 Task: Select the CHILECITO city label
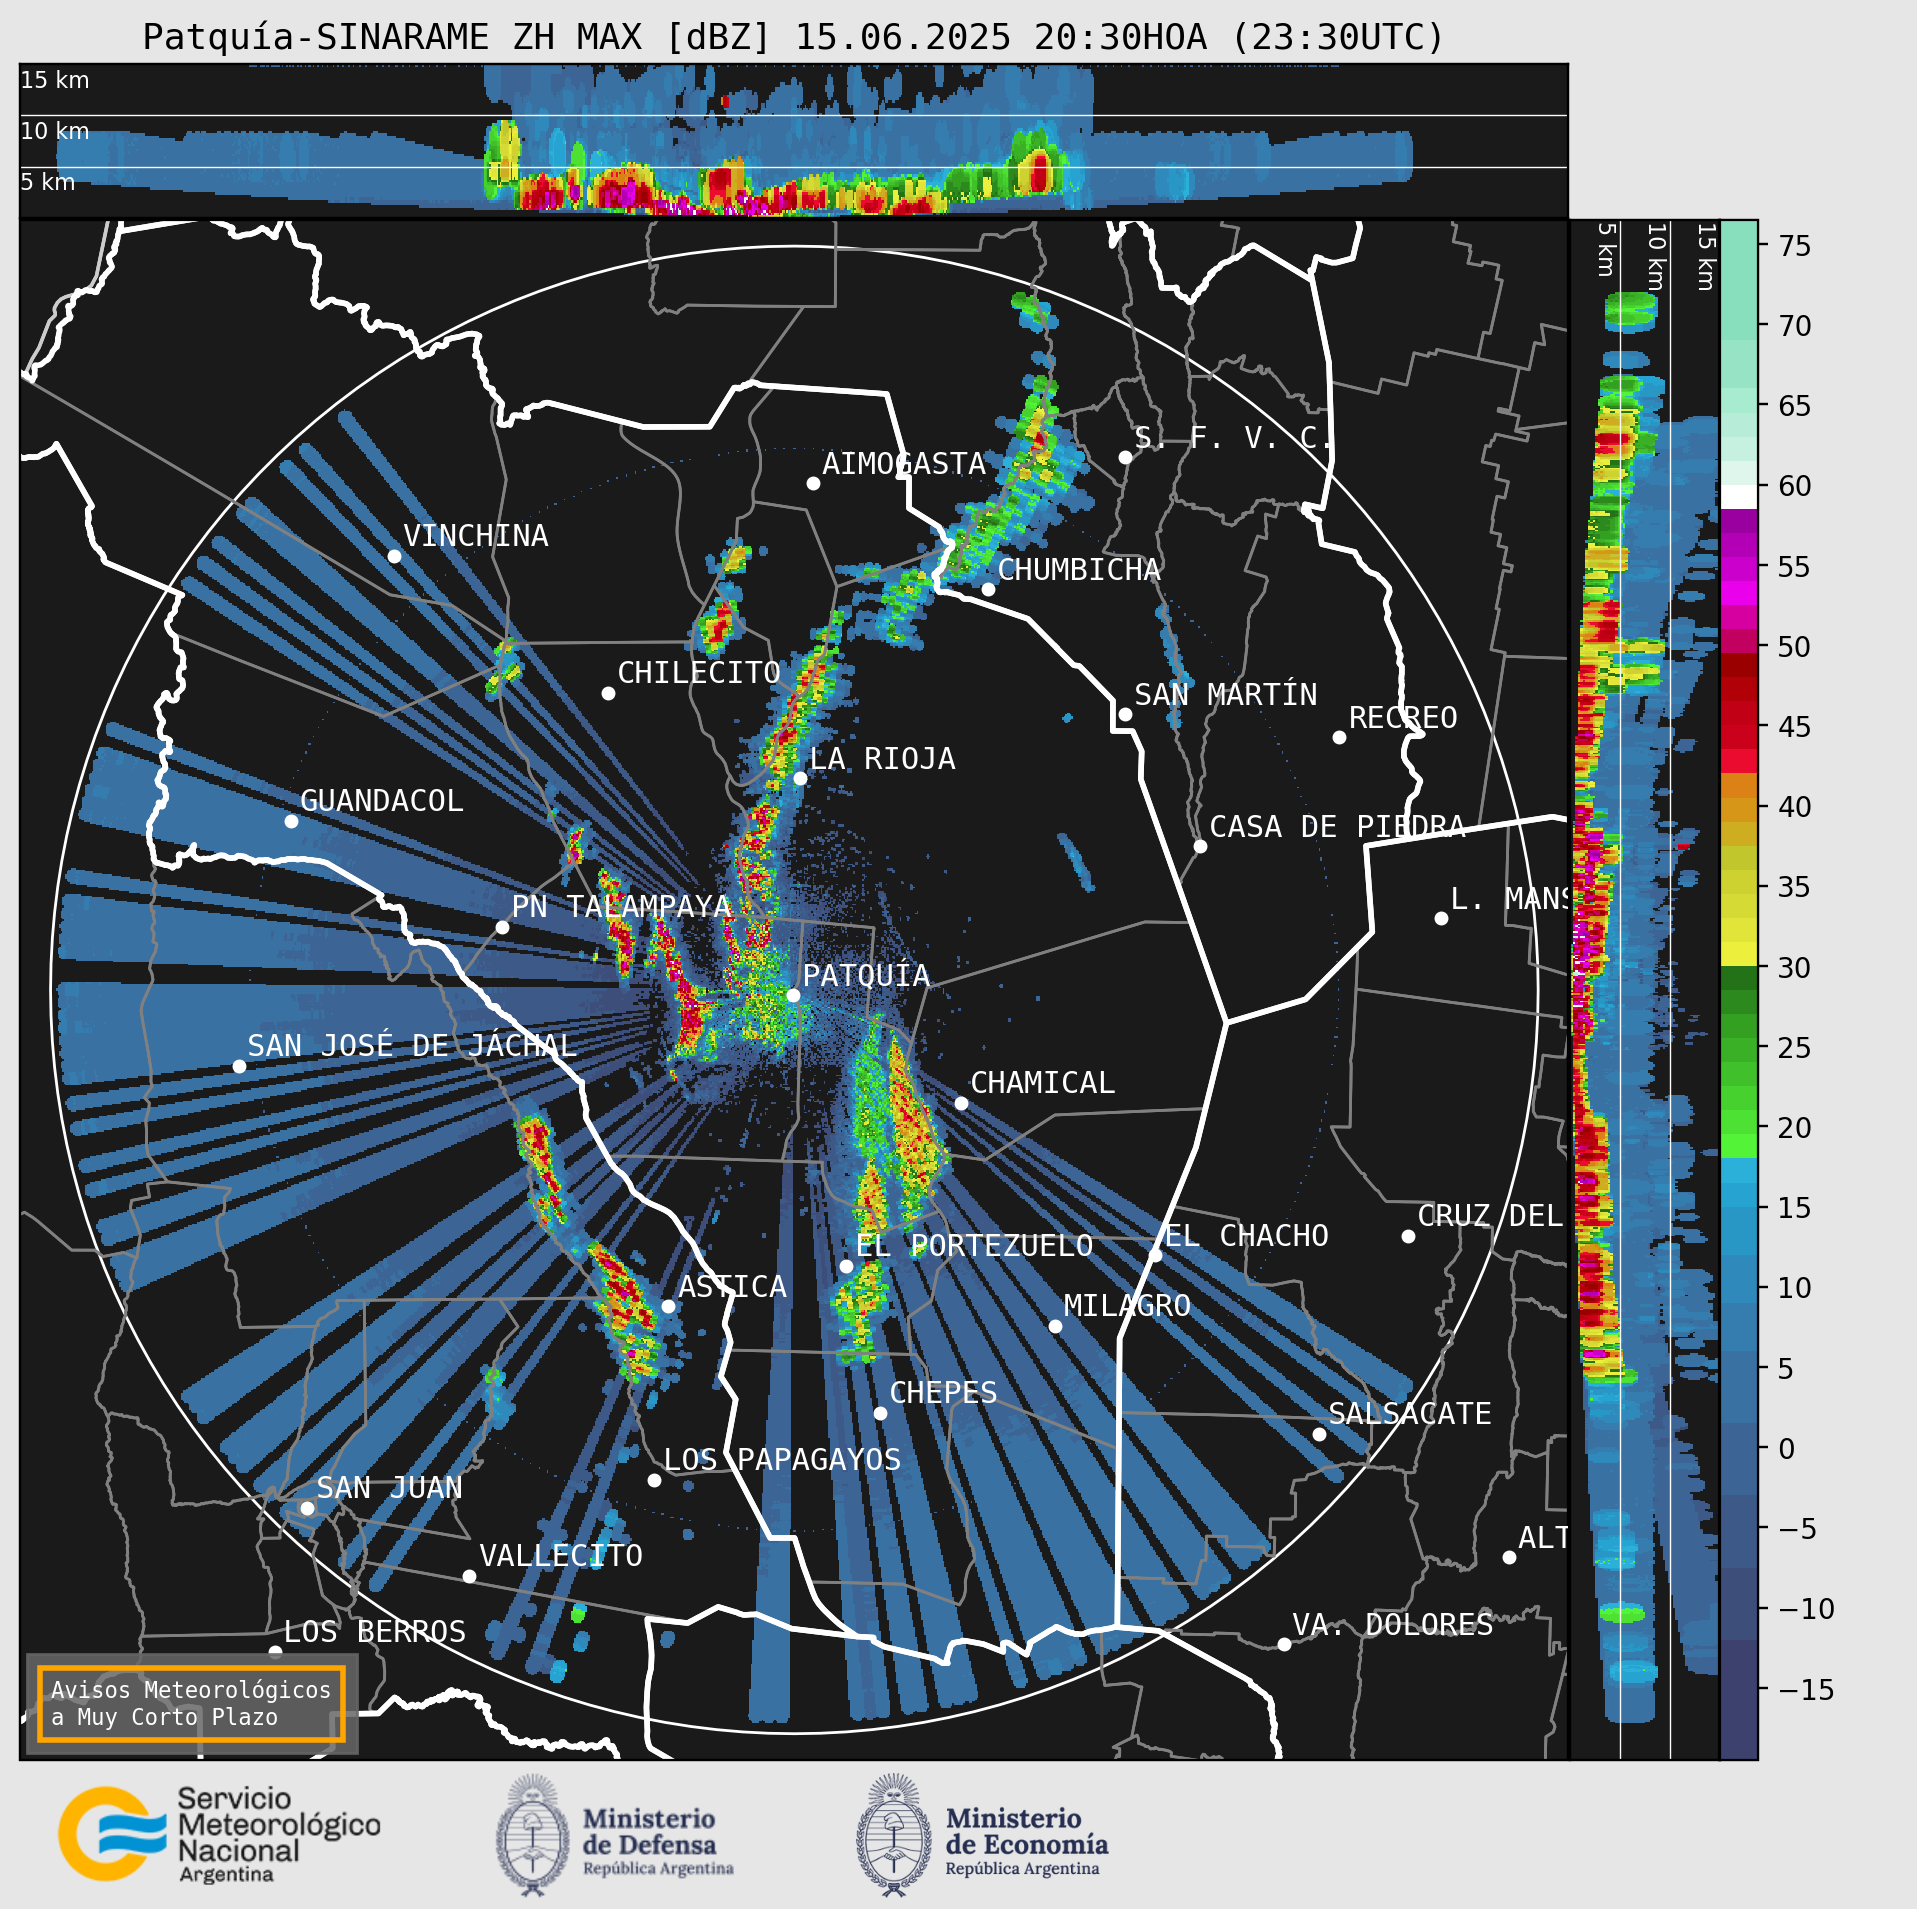tap(699, 673)
